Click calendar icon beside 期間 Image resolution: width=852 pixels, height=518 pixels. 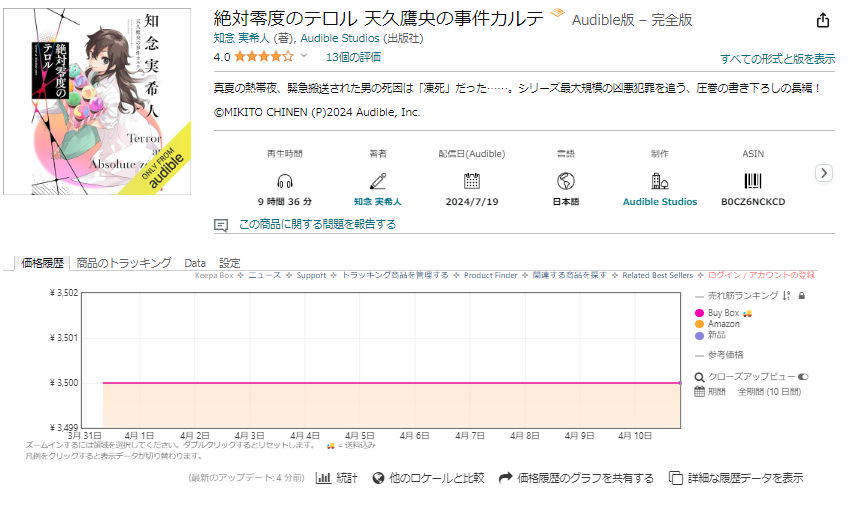(x=699, y=391)
